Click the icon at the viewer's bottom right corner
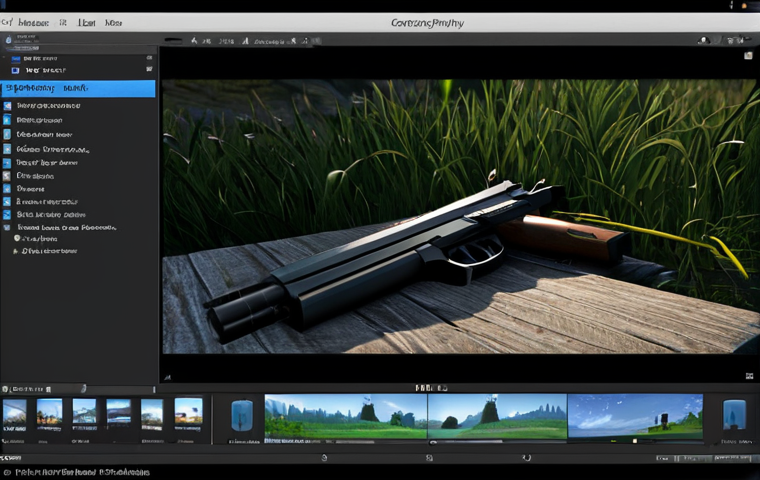Screen dimensions: 760x480 pyautogui.click(x=749, y=376)
